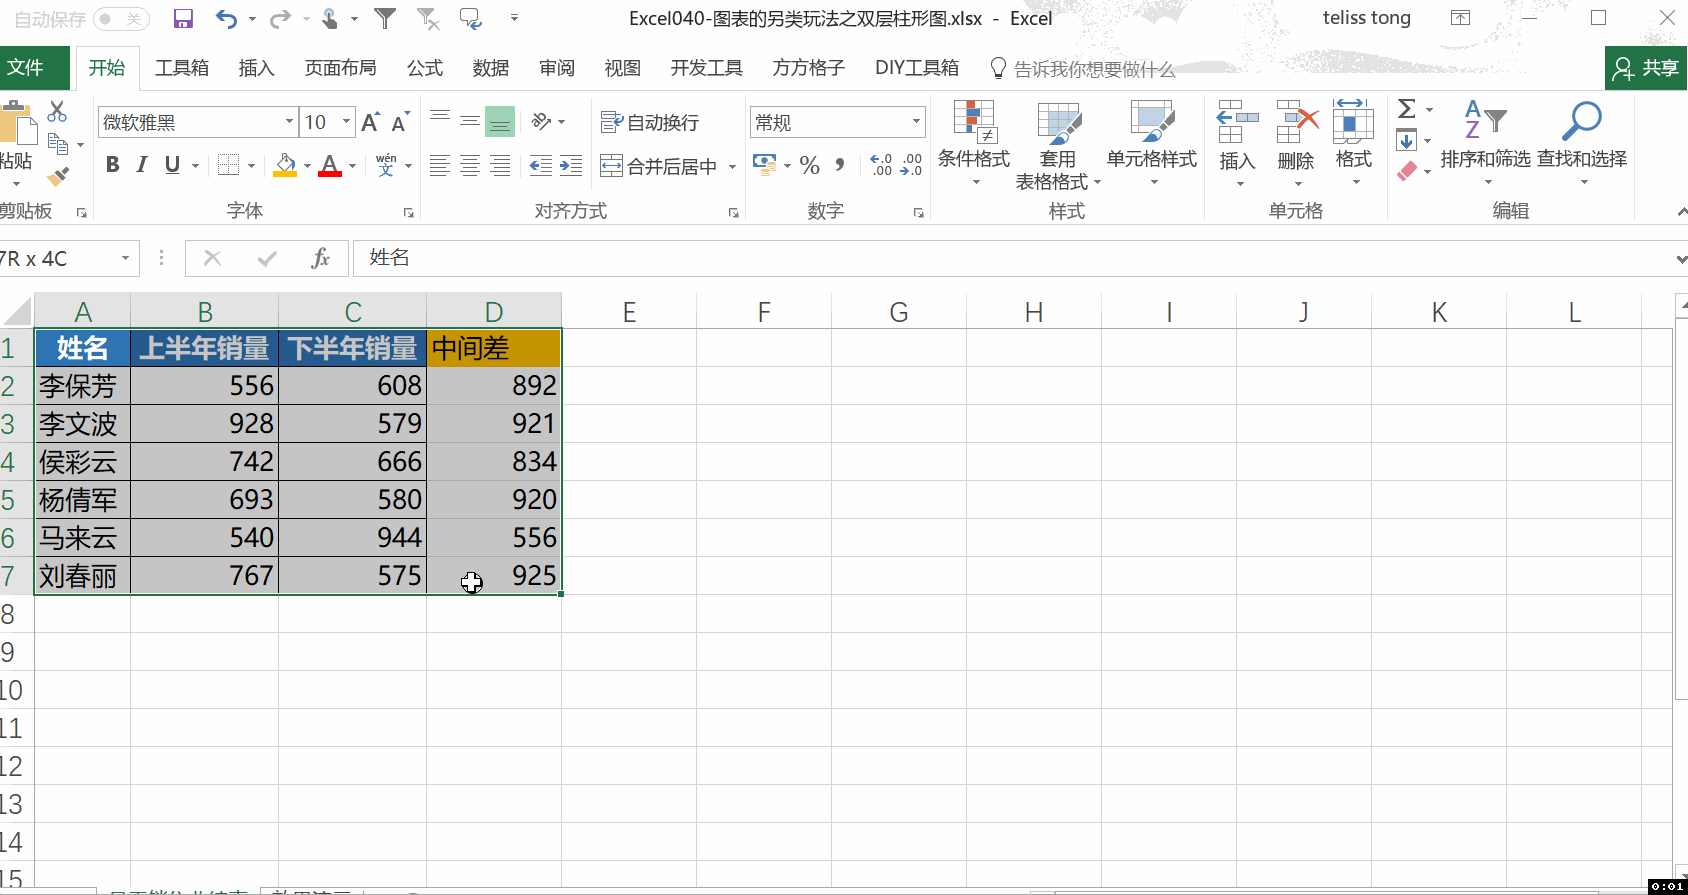Click the 合并后居中 button
Screen dimensions: 1688x895
pos(659,167)
